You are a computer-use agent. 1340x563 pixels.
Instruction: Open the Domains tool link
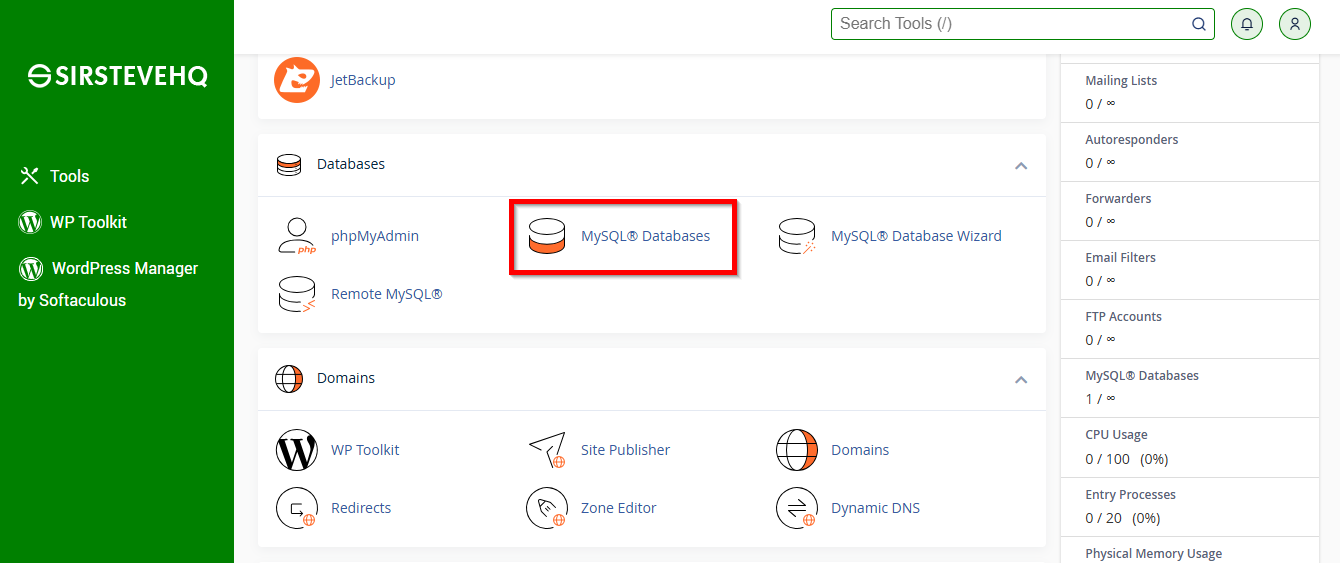coord(860,450)
